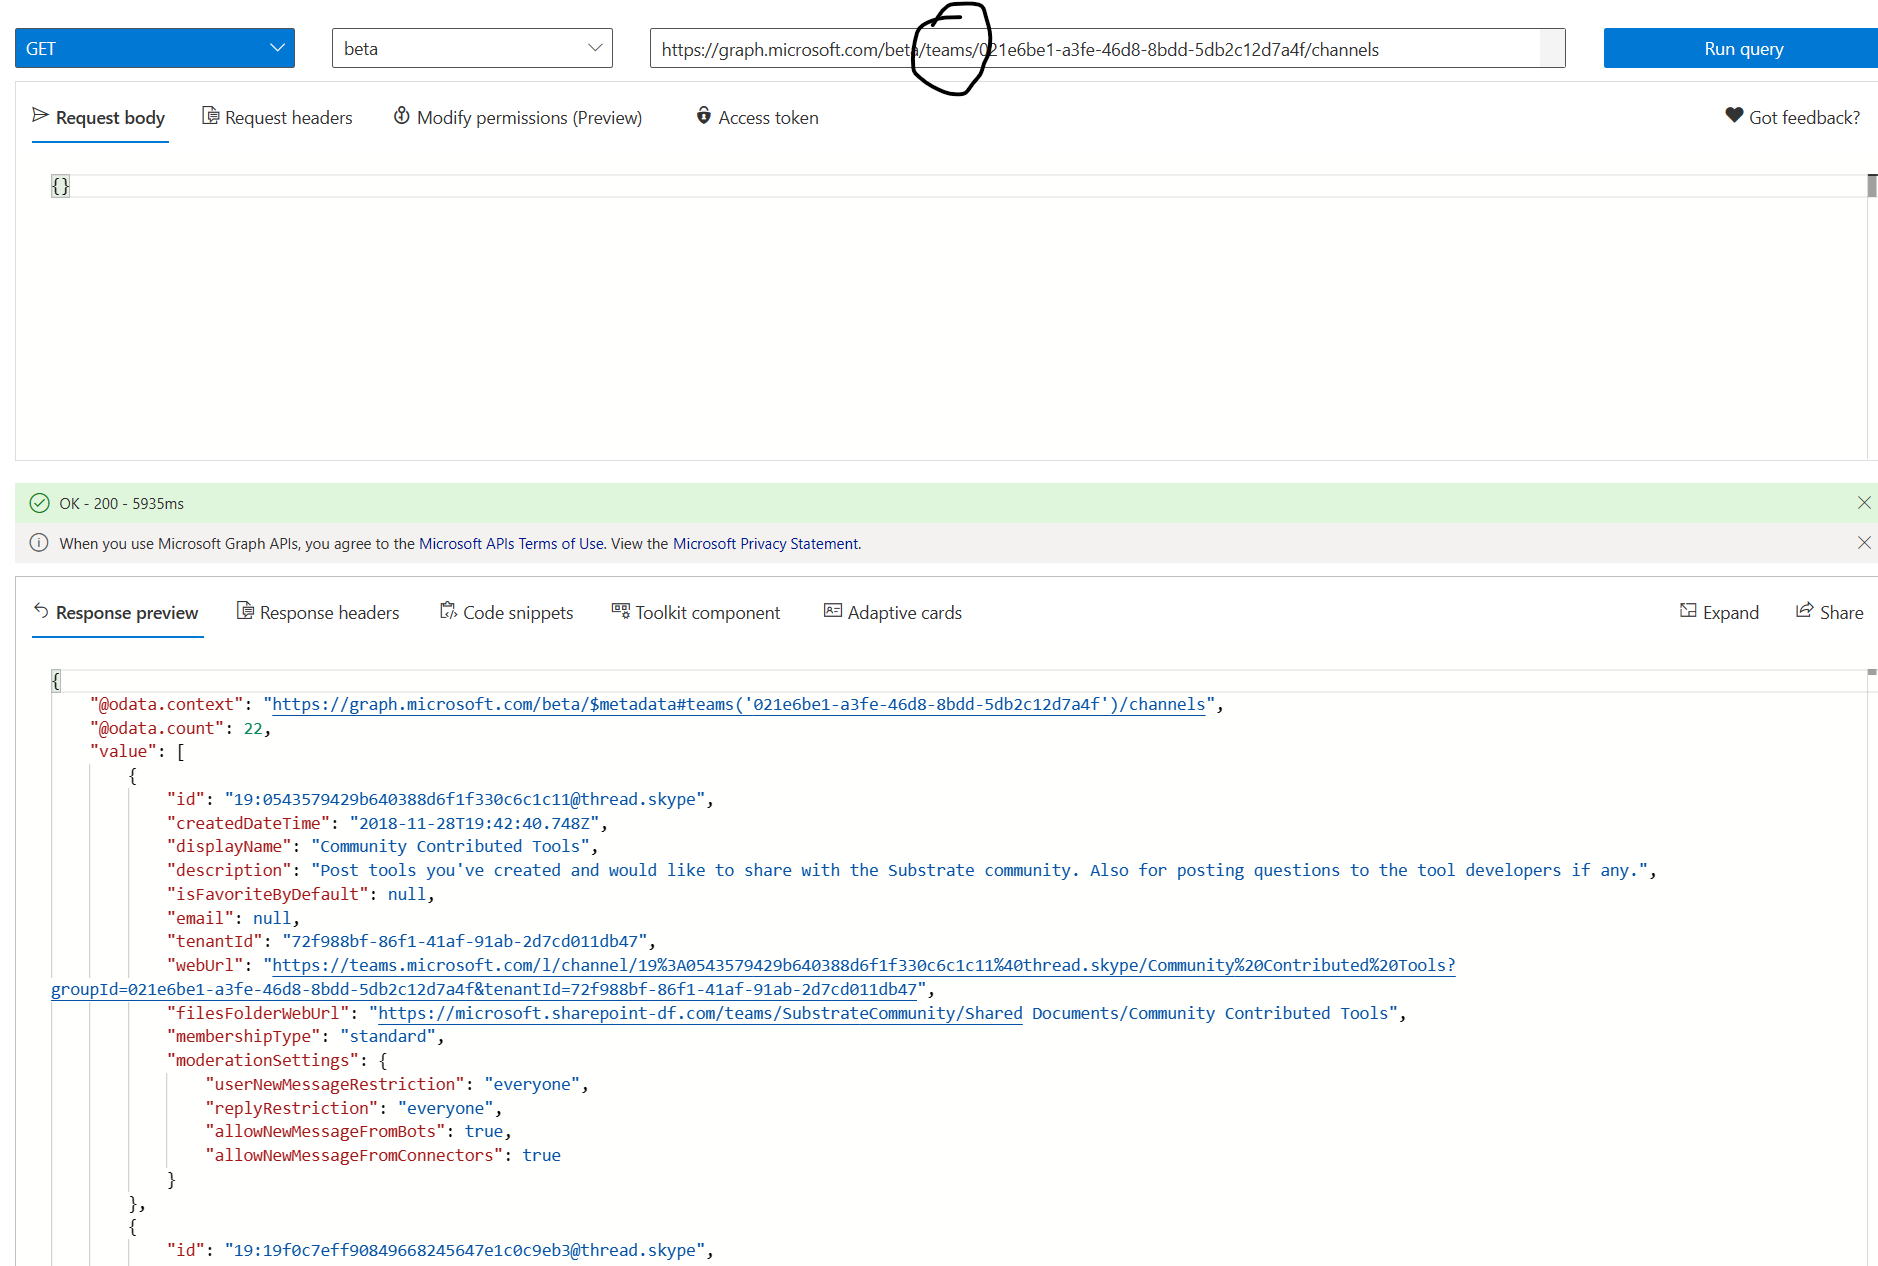This screenshot has height=1266, width=1878.
Task: Click the Code snippets icon
Action: pyautogui.click(x=448, y=611)
